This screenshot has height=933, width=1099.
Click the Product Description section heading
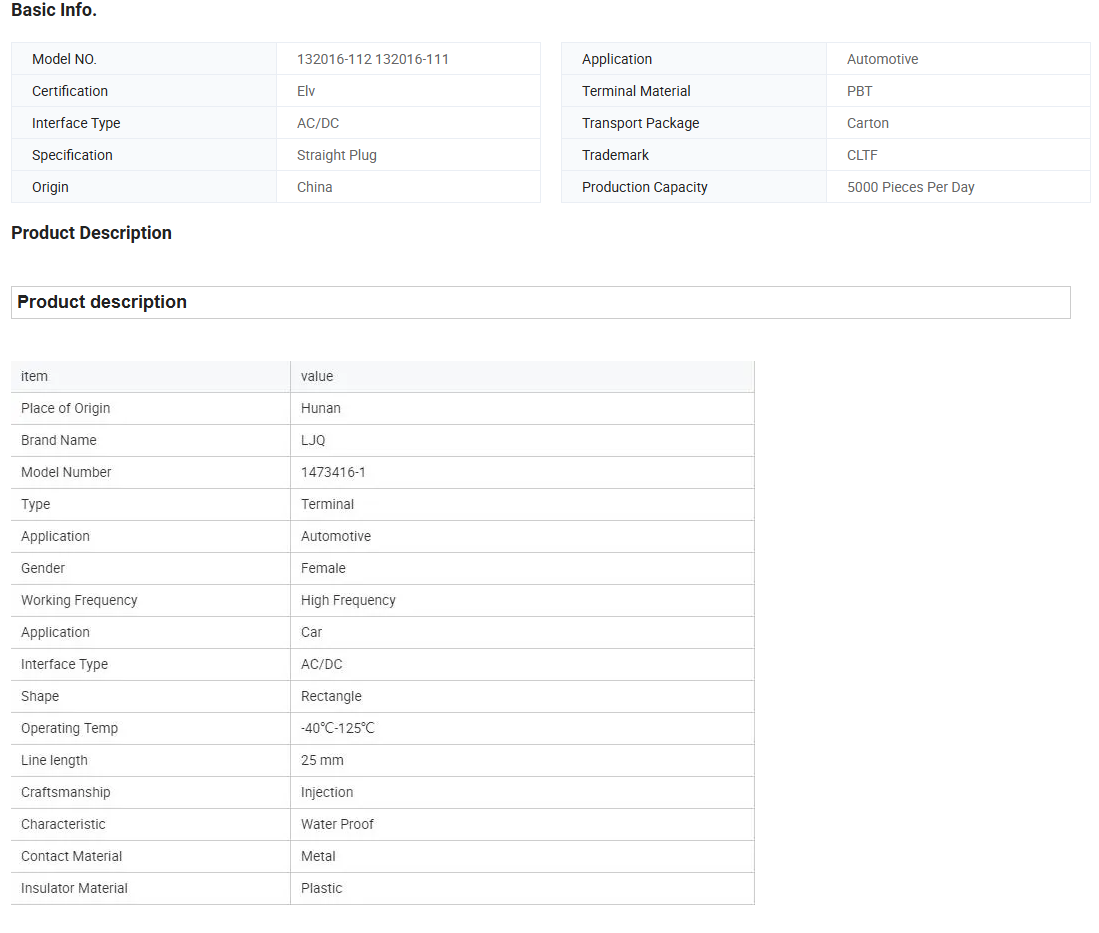[91, 233]
